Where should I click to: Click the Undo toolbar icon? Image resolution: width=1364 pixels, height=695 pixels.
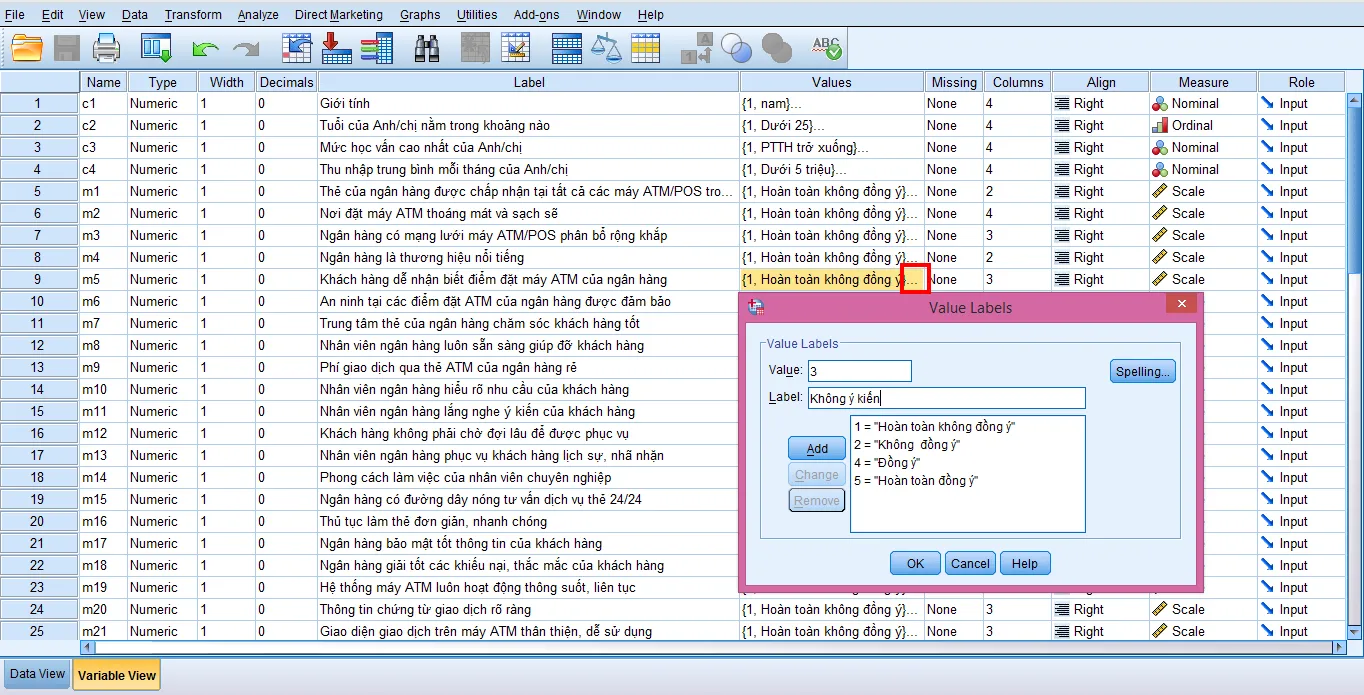coord(205,47)
